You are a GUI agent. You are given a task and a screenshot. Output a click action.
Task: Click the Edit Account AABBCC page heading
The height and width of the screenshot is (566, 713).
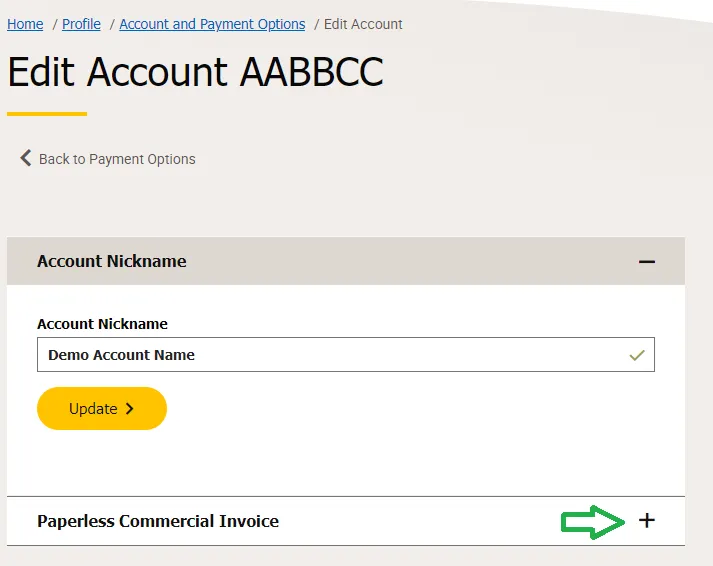[x=195, y=72]
